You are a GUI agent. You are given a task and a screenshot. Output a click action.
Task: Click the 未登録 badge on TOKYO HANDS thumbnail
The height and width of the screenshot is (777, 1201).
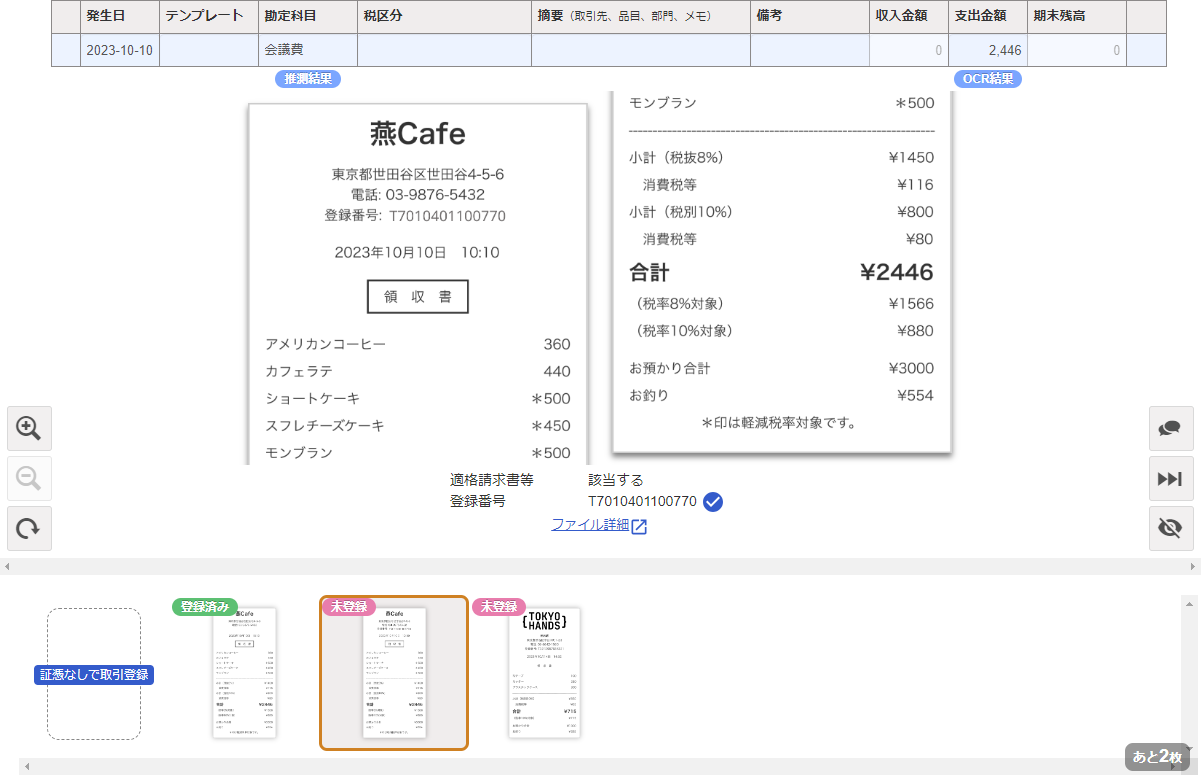(499, 607)
